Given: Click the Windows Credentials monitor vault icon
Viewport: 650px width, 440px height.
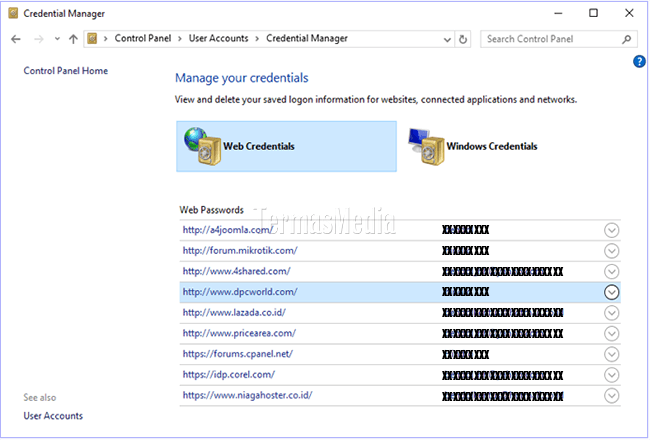Looking at the screenshot, I should tap(426, 147).
